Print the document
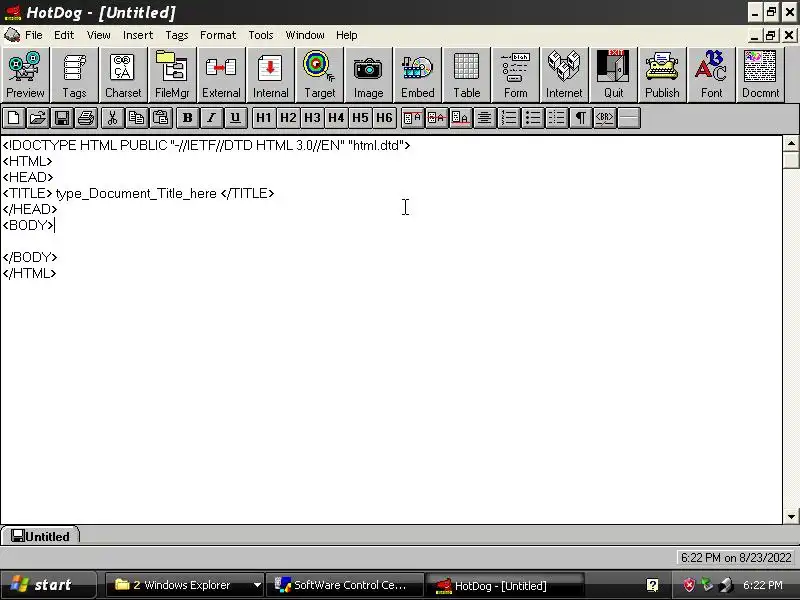Viewport: 800px width, 600px height. [x=86, y=118]
